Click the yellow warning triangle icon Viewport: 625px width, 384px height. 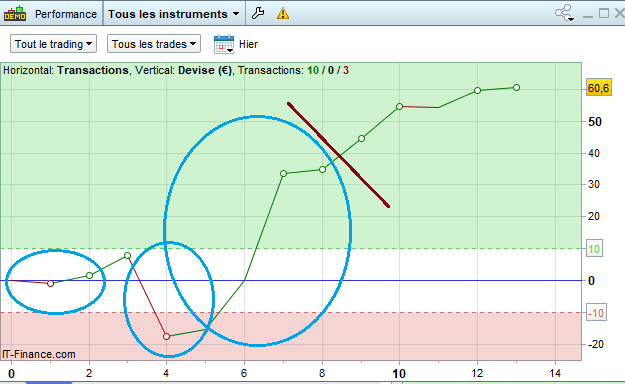pyautogui.click(x=283, y=13)
